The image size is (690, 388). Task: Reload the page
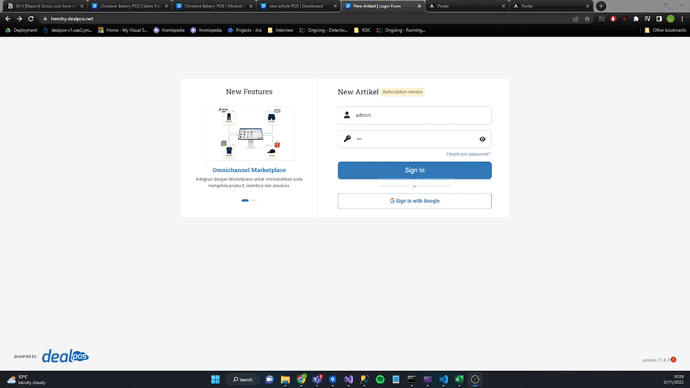point(31,19)
